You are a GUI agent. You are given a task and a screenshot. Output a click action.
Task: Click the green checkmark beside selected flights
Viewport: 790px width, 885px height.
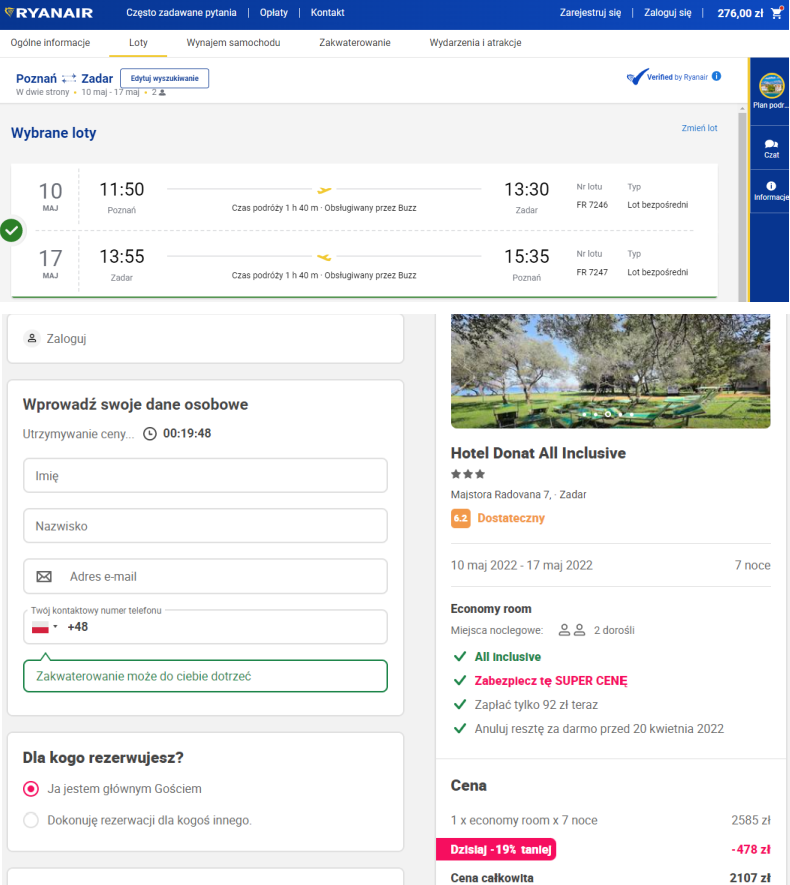(x=11, y=230)
